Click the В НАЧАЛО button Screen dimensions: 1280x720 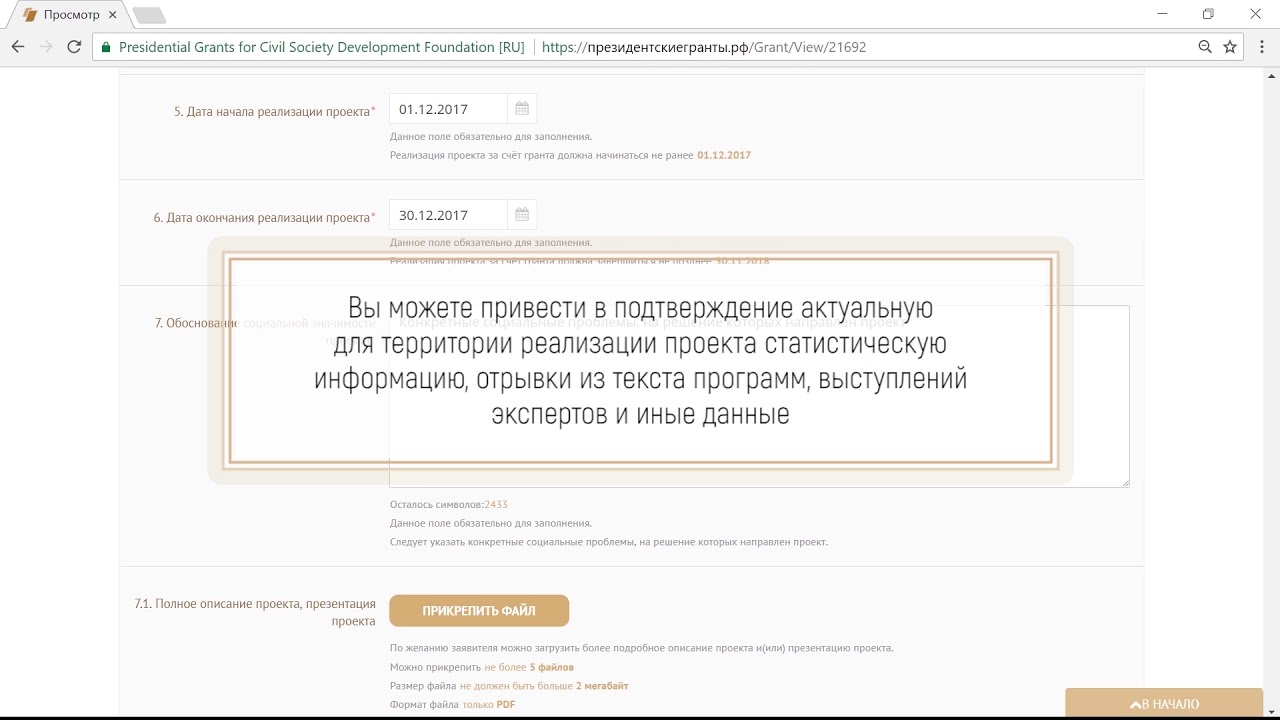point(1164,704)
